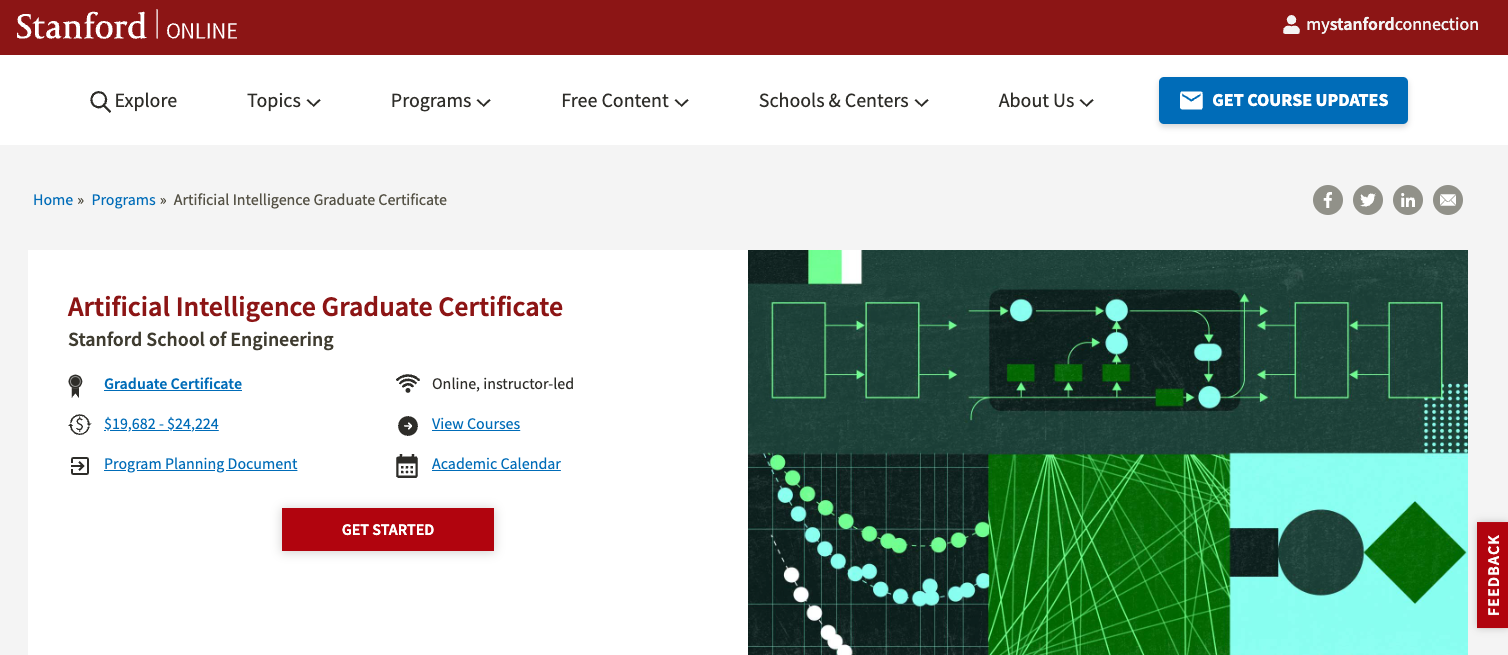Go to Programs breadcrumb link
The image size is (1508, 655).
pyautogui.click(x=124, y=200)
